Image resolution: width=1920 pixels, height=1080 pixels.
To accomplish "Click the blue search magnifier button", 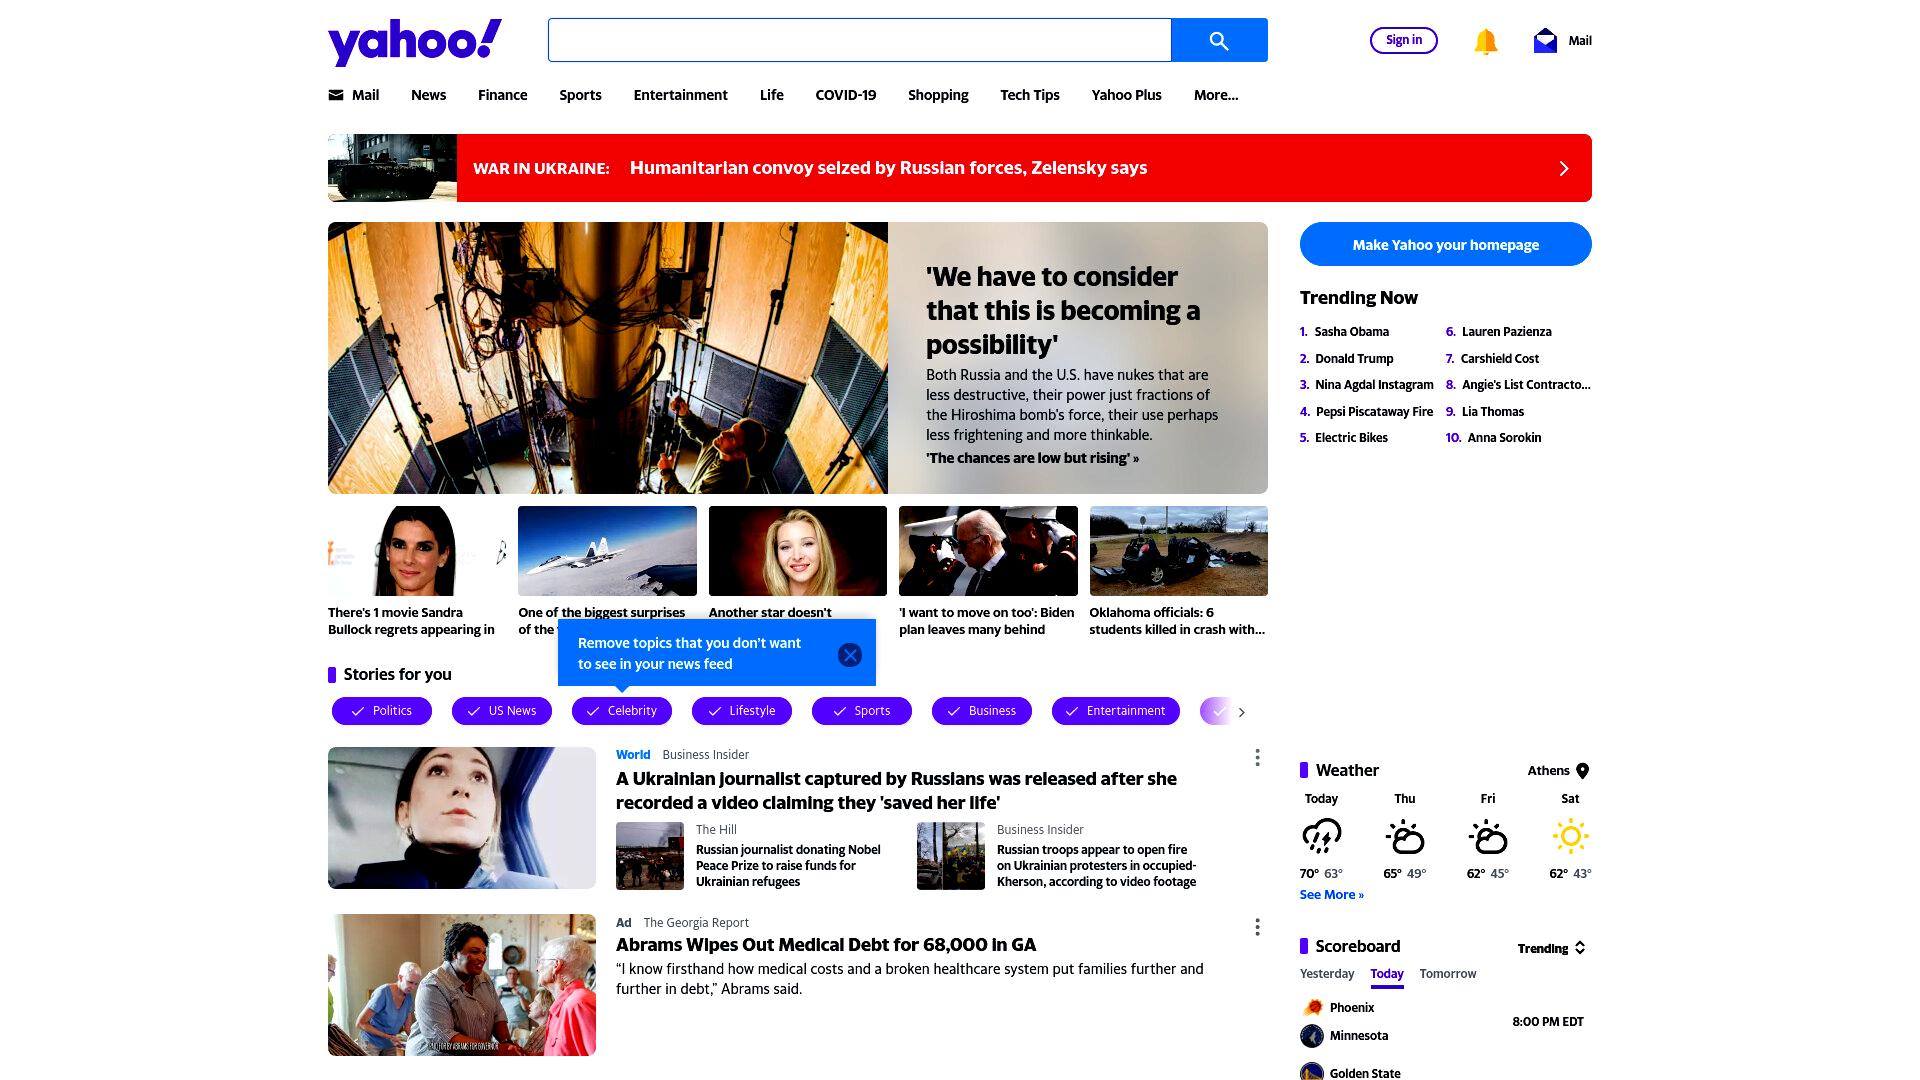I will [x=1219, y=40].
